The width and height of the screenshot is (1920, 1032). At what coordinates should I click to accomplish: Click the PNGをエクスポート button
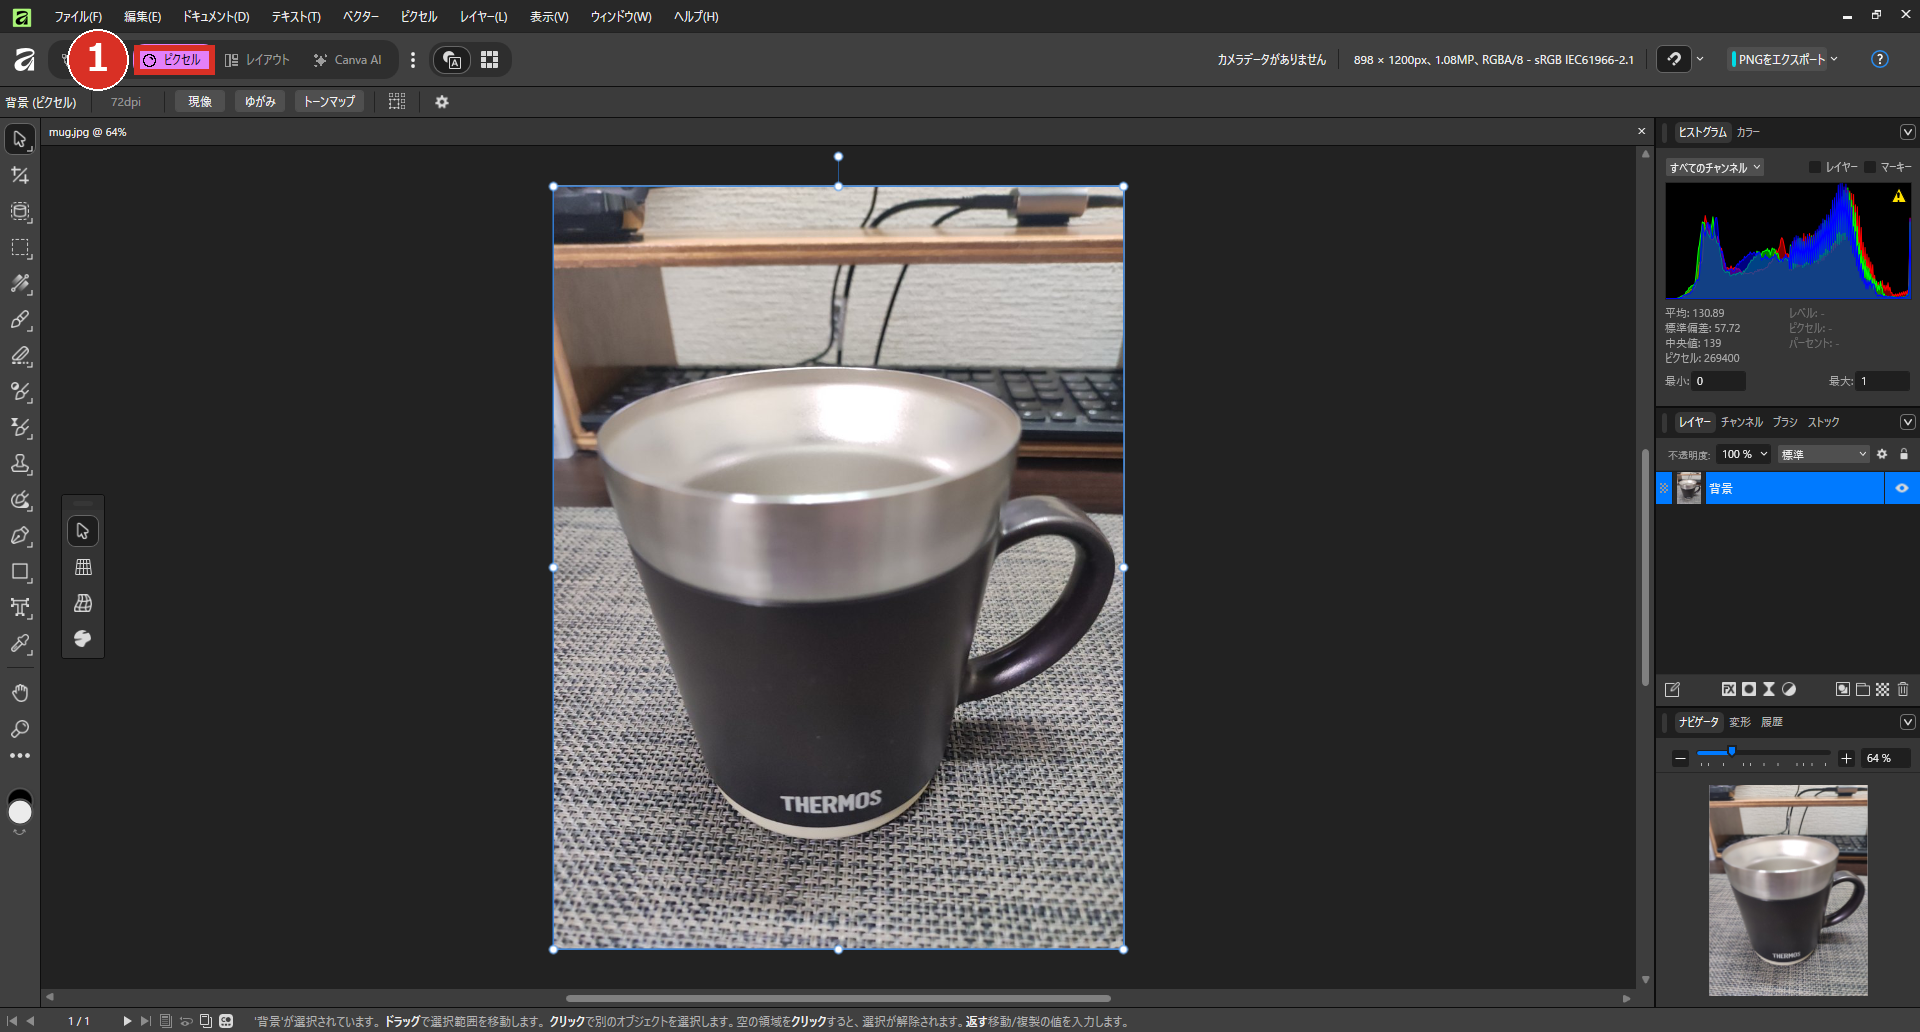click(x=1780, y=59)
